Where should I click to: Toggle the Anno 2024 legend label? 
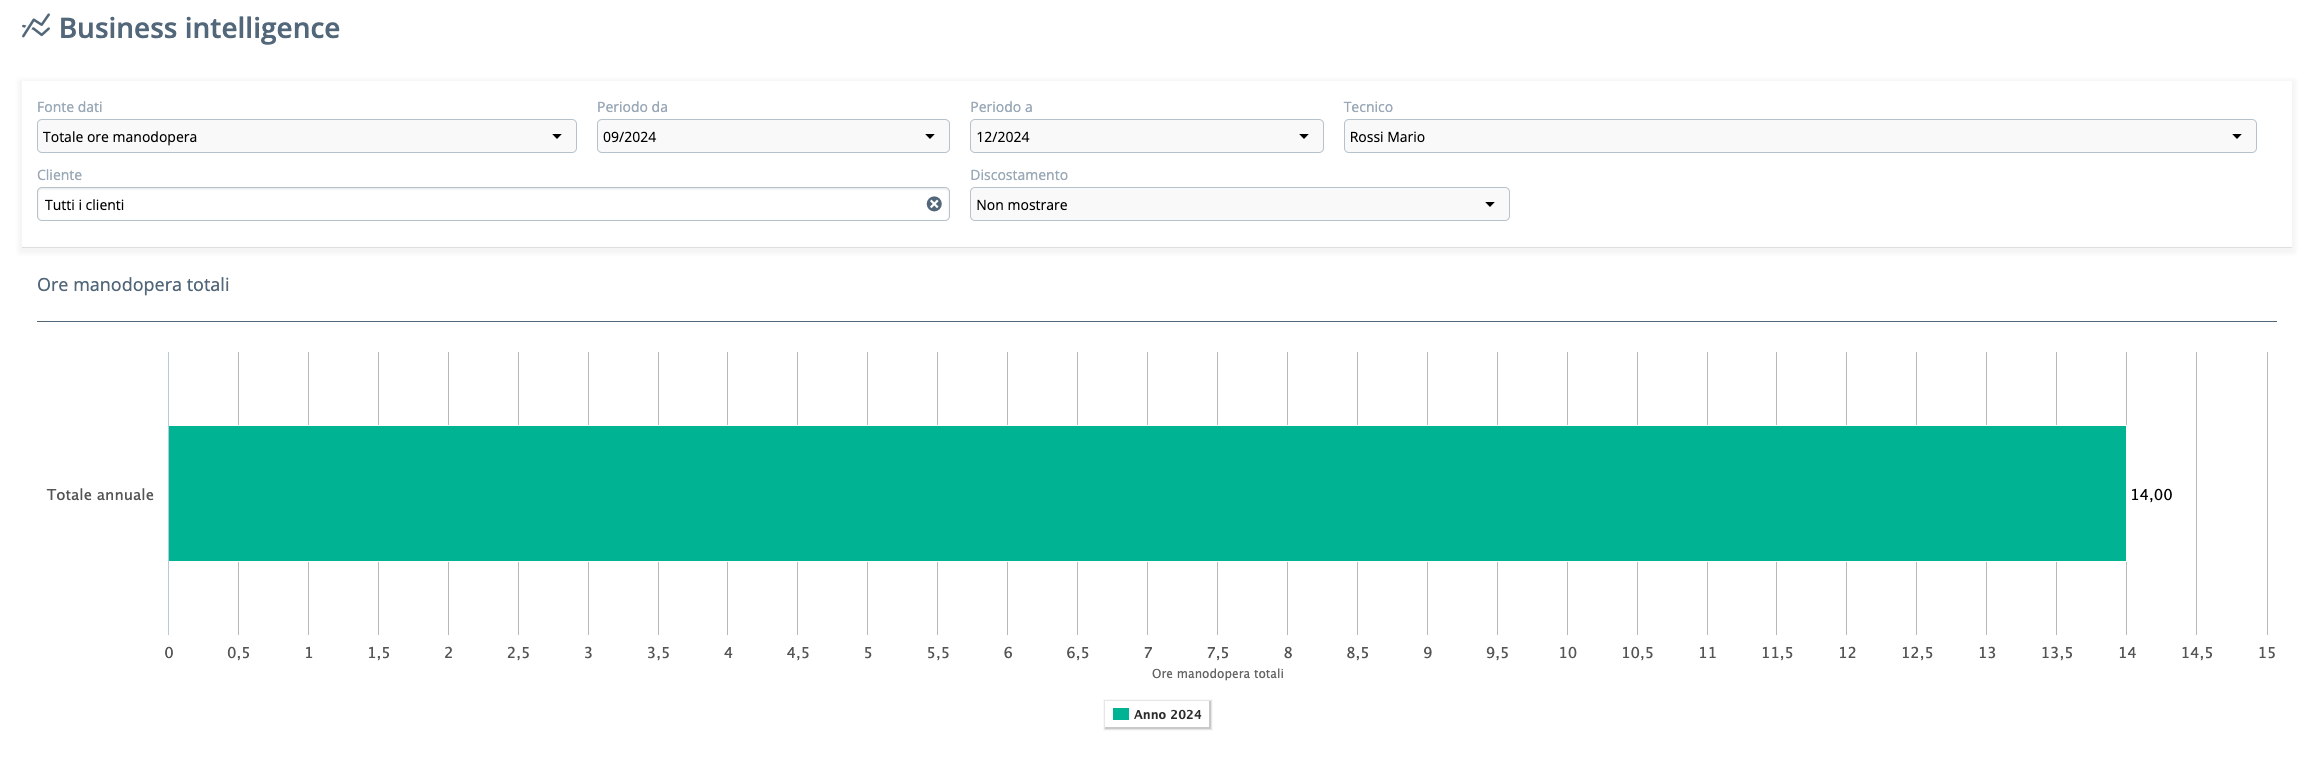pos(1167,714)
